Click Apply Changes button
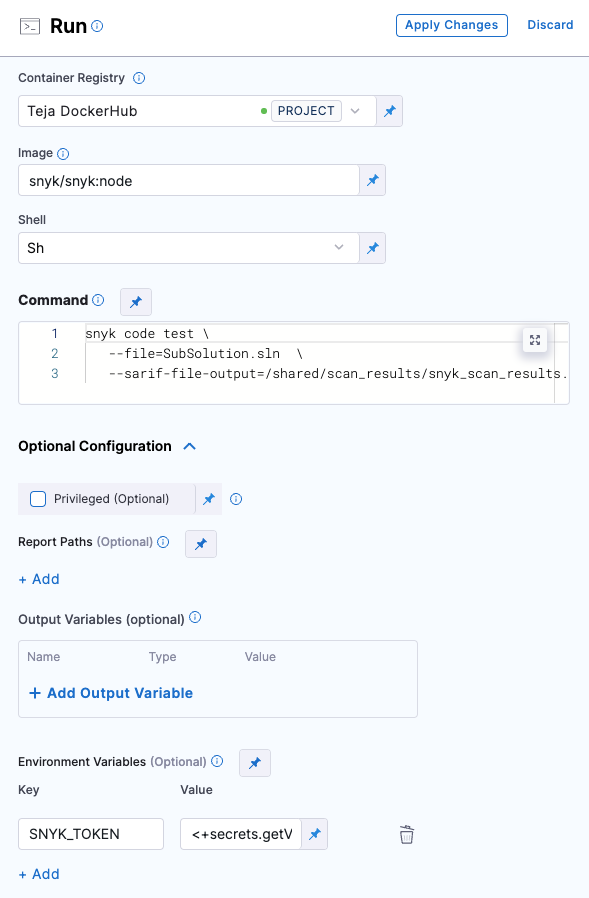This screenshot has width=589, height=898. (451, 25)
